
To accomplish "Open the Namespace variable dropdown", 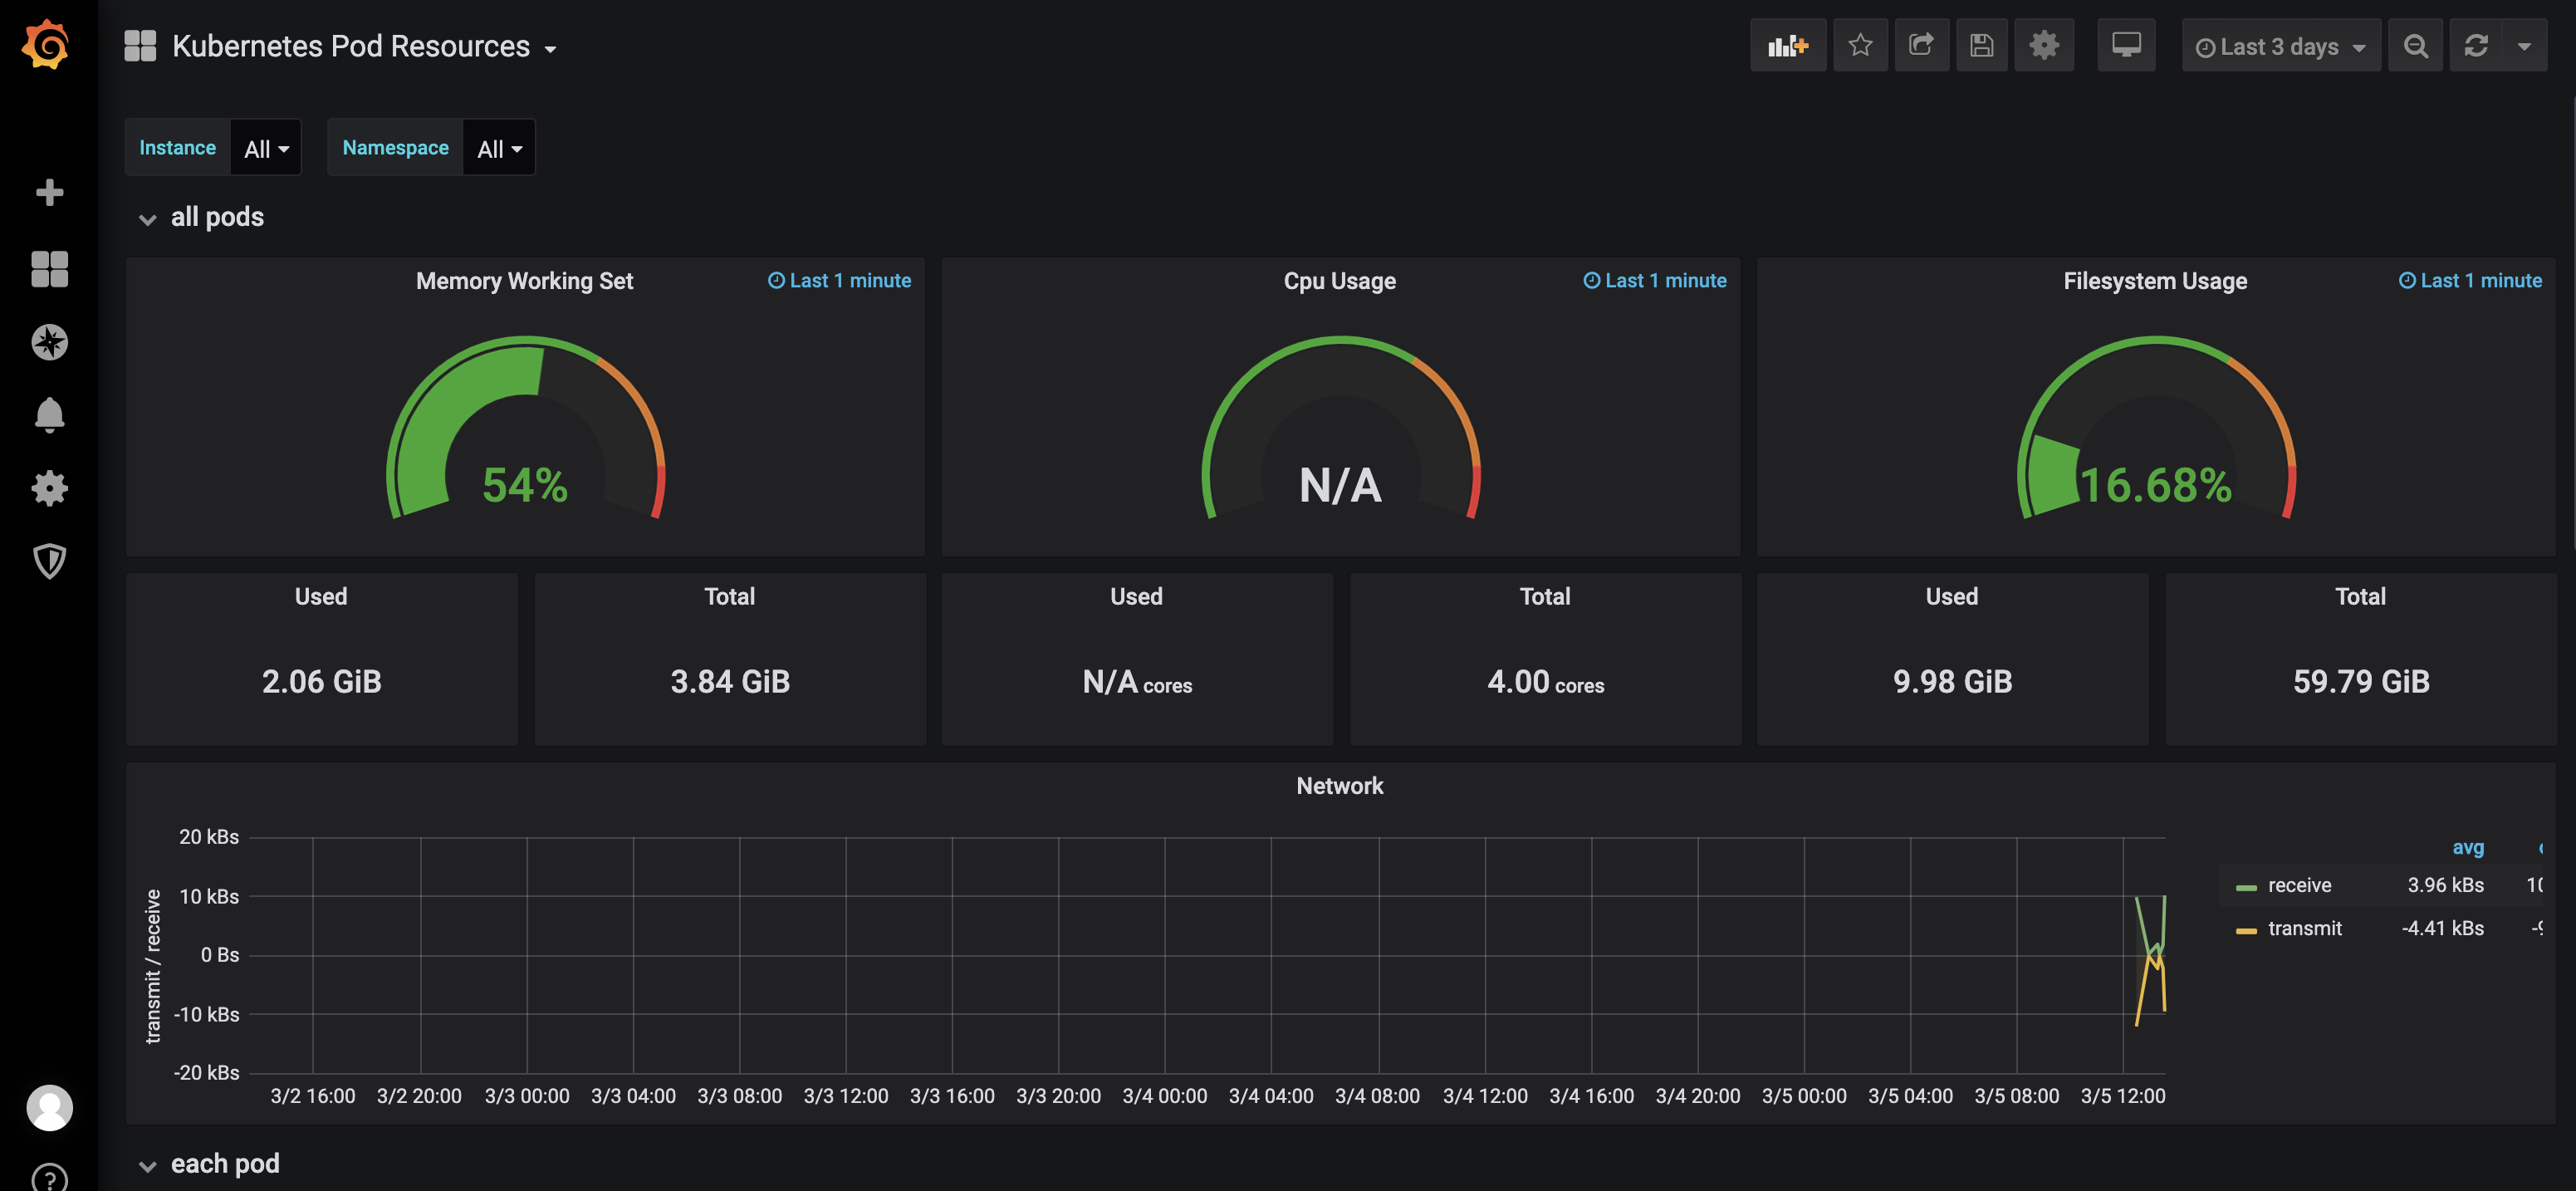I will click(499, 149).
